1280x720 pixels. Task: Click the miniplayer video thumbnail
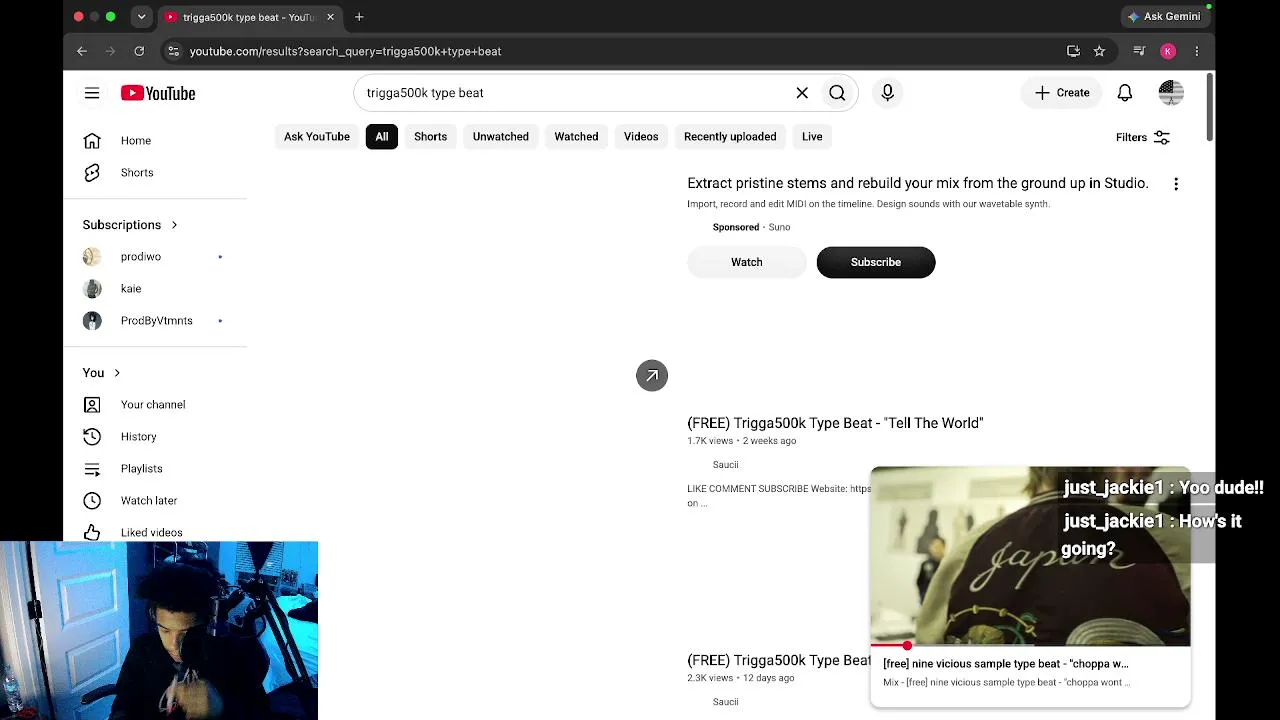(1030, 556)
